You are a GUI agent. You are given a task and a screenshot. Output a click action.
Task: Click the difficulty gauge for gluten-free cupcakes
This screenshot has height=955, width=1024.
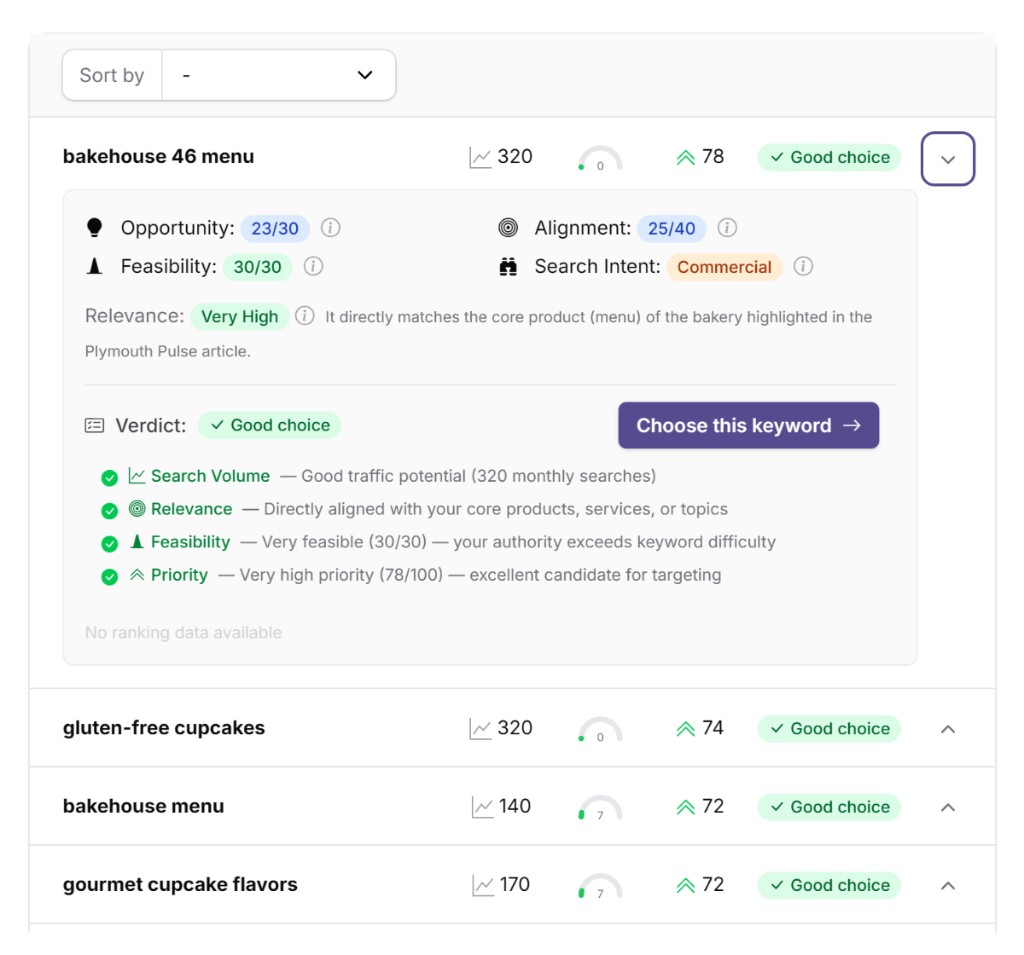click(x=599, y=728)
